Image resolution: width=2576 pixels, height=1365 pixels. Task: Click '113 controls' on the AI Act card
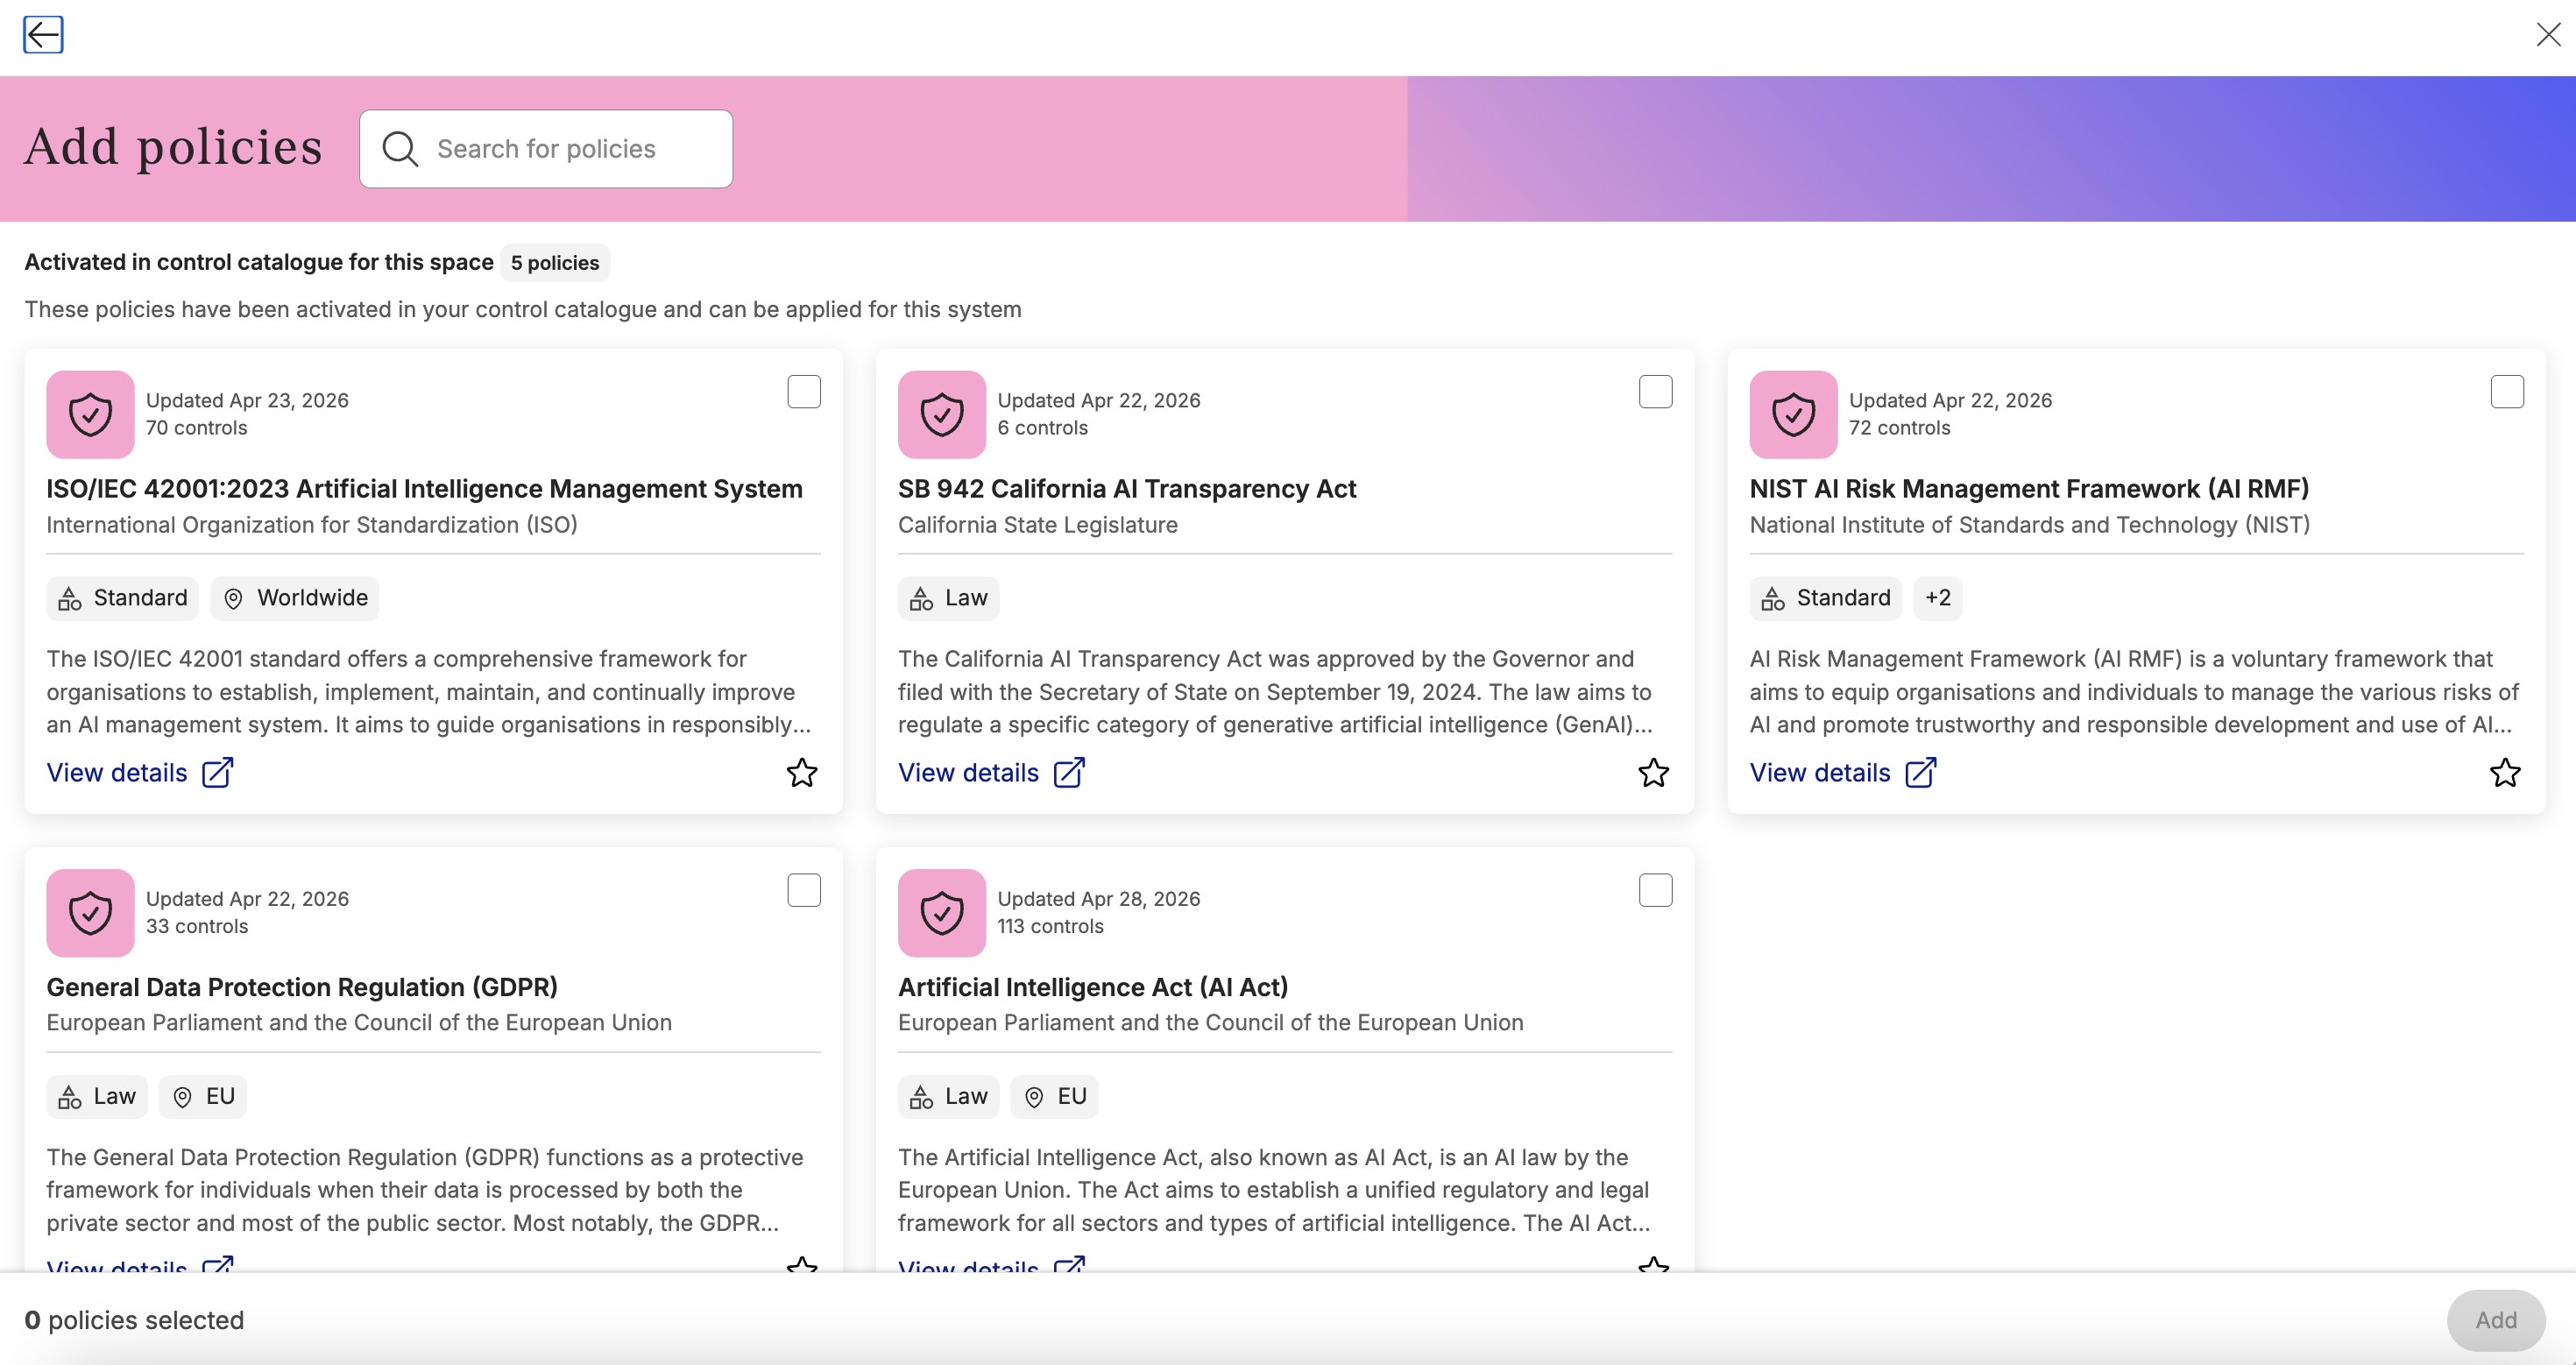pyautogui.click(x=1050, y=926)
